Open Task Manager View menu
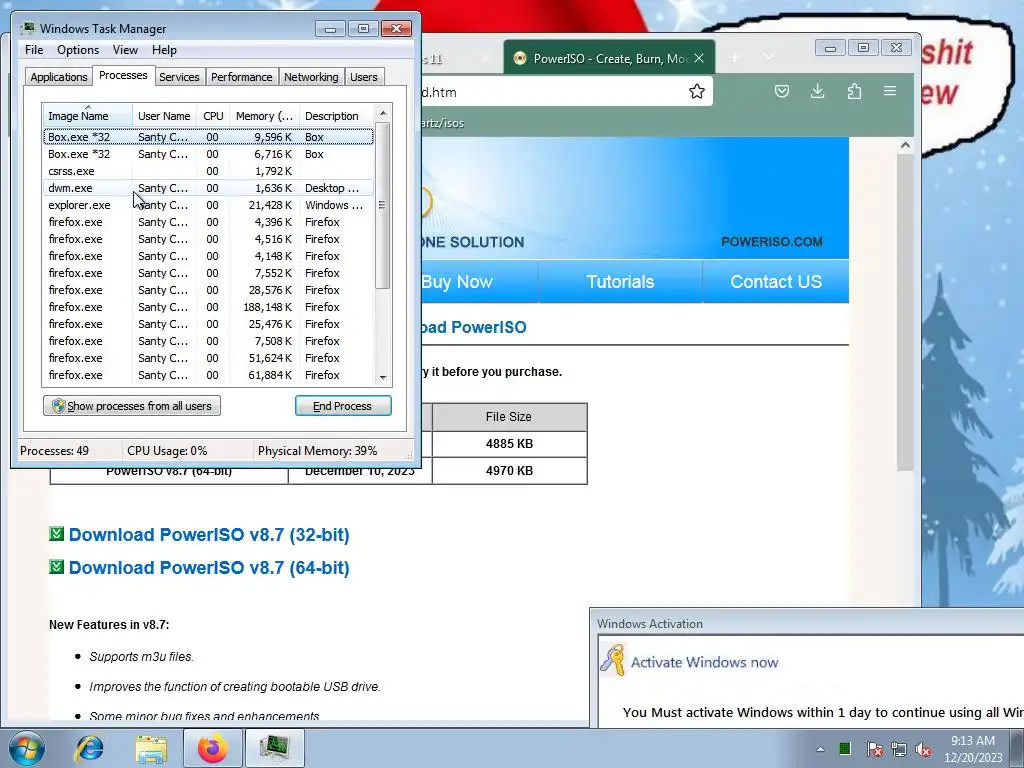 pos(125,50)
